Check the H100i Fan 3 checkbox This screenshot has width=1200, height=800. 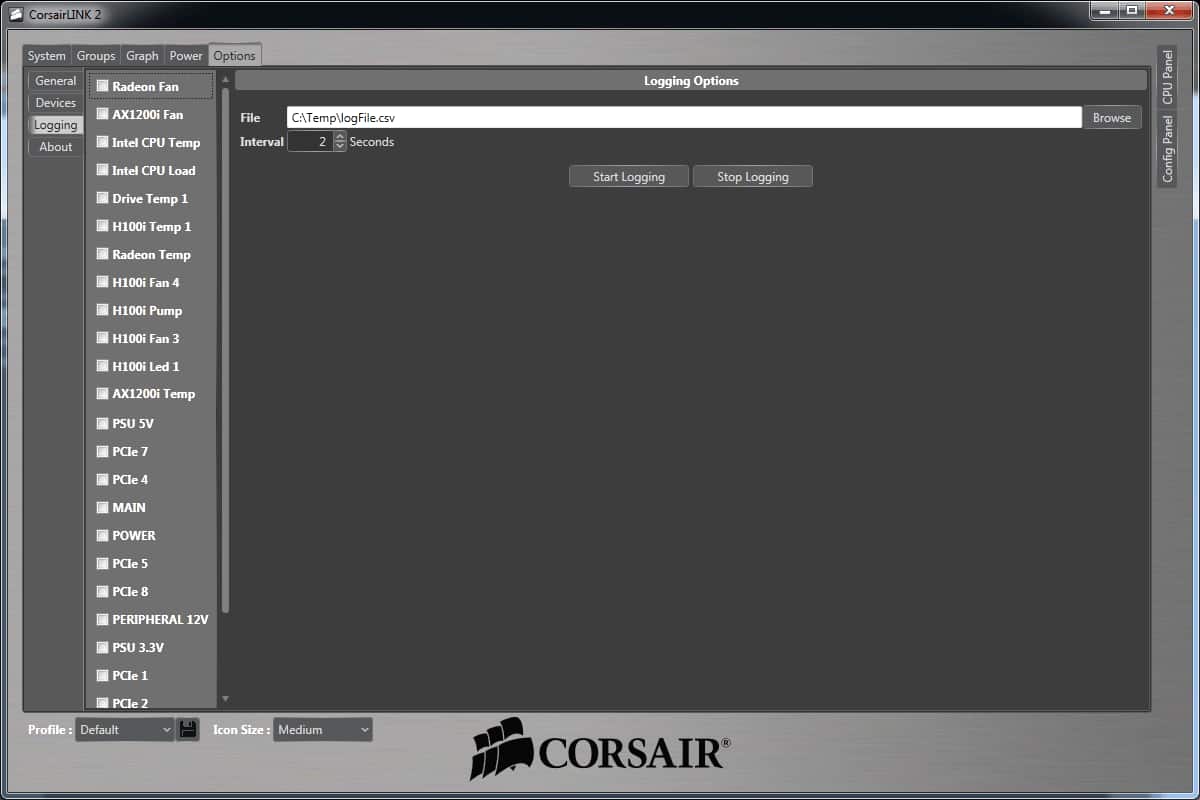point(102,339)
